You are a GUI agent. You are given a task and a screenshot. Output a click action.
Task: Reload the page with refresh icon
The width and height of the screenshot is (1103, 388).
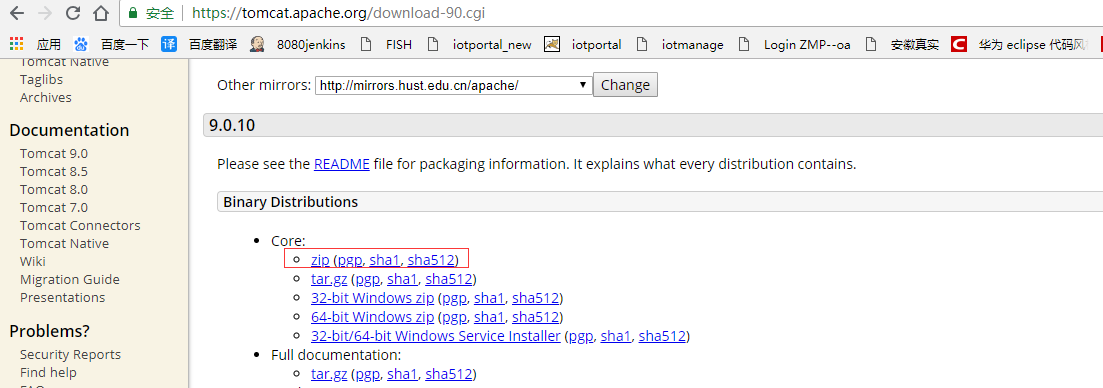pos(73,13)
